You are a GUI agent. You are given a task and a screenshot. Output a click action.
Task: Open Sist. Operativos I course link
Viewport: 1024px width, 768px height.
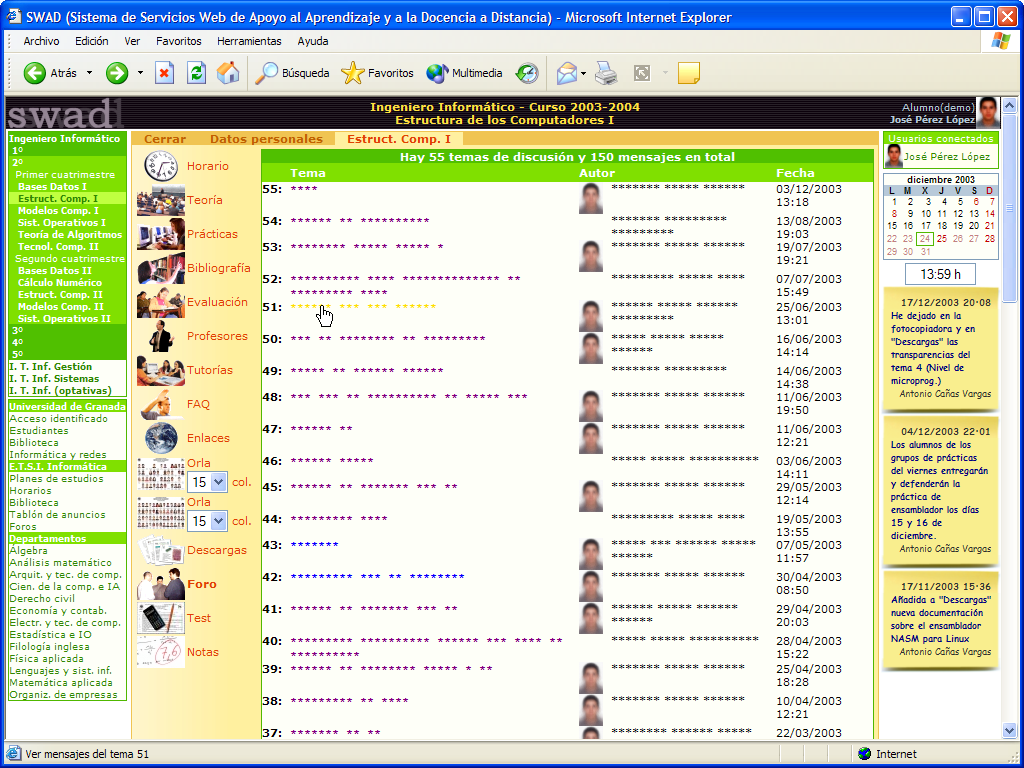62,222
